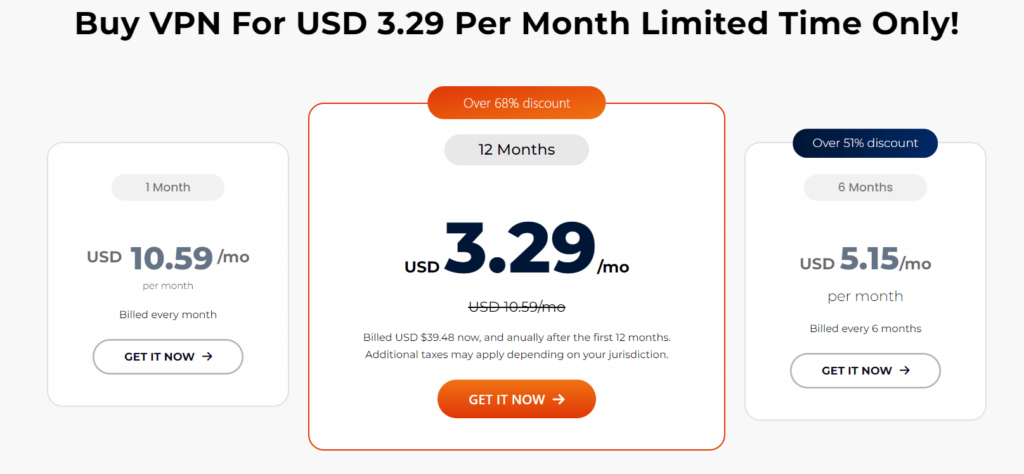
Task: Click the Over 51% discount badge
Action: click(865, 143)
